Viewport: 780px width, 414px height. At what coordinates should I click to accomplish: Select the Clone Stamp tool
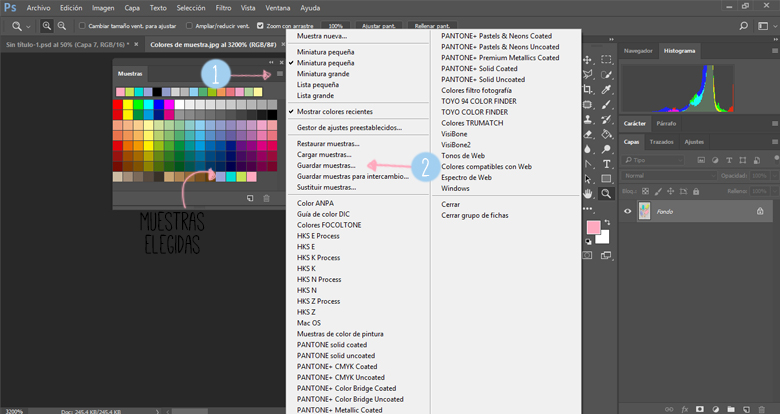pos(587,119)
